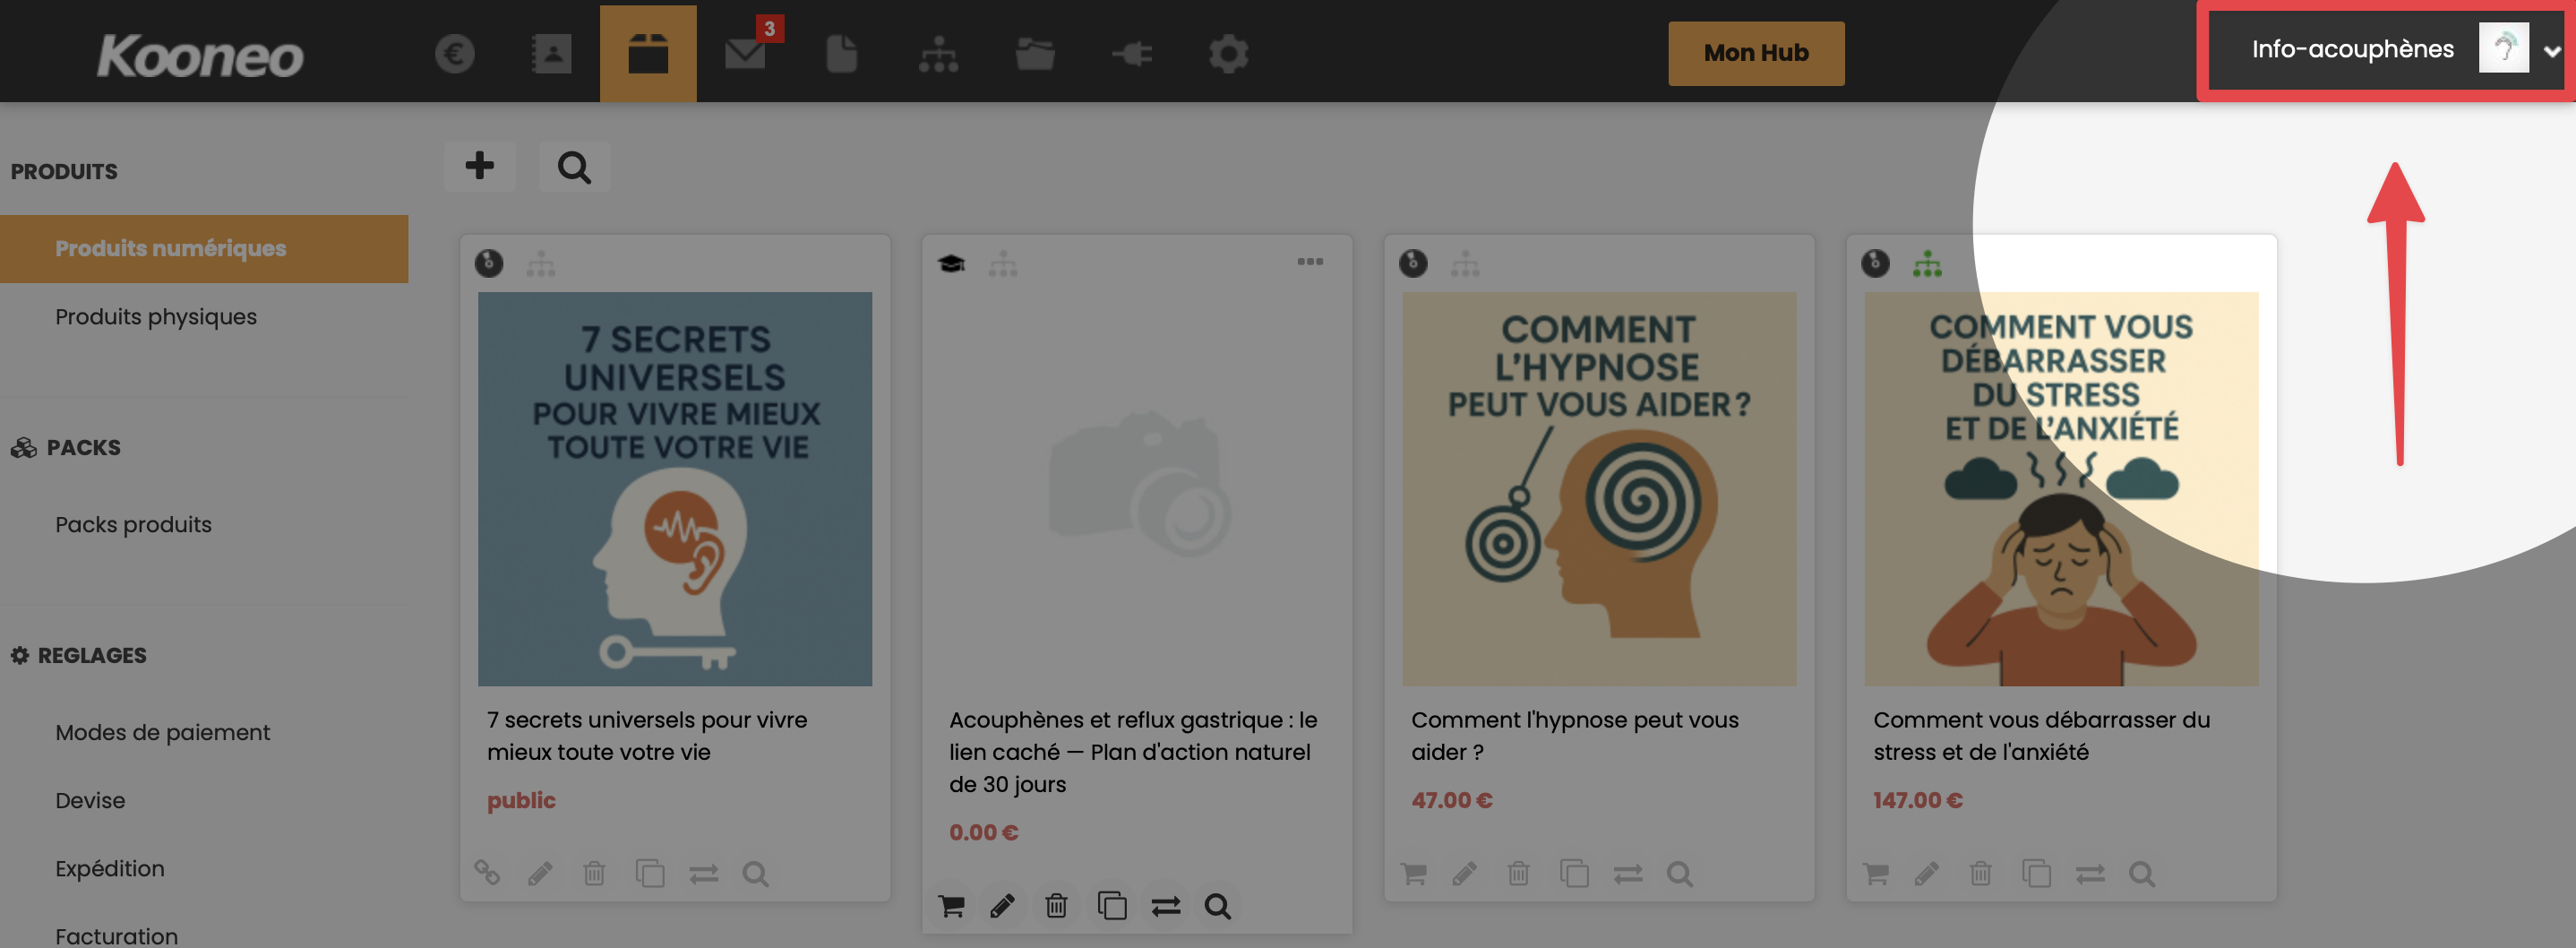Click the 7 Secrets Universels cover image
The image size is (2576, 948).
(675, 489)
